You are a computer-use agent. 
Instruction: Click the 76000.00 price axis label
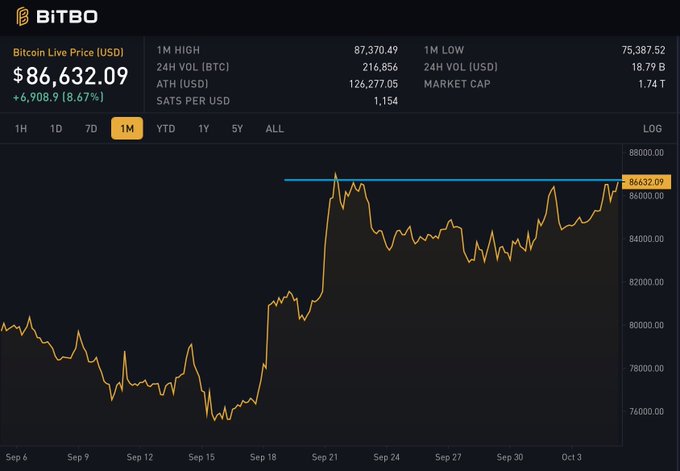[646, 412]
